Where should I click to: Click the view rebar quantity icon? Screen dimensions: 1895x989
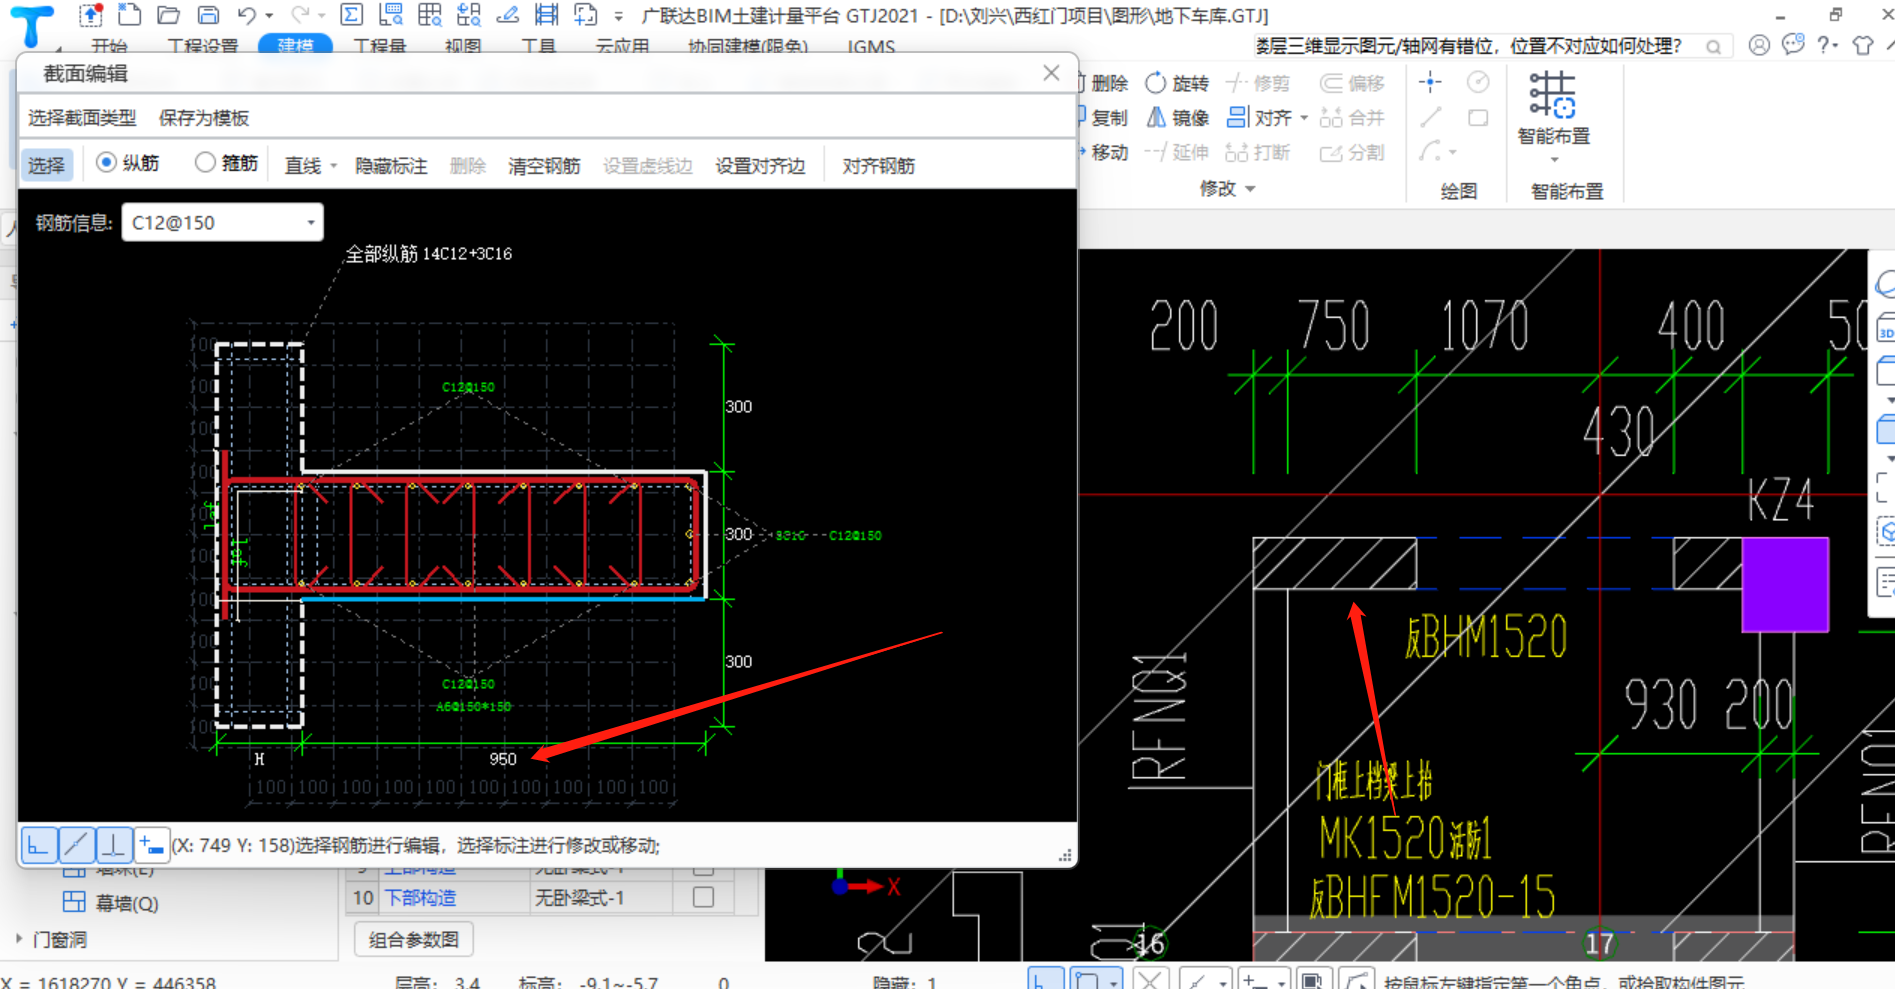tap(391, 15)
